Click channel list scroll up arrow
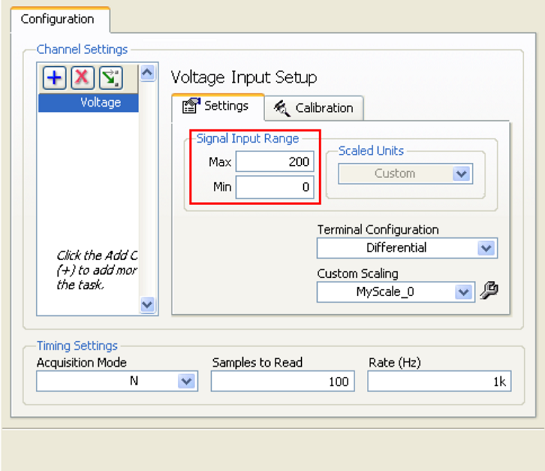 pos(148,73)
